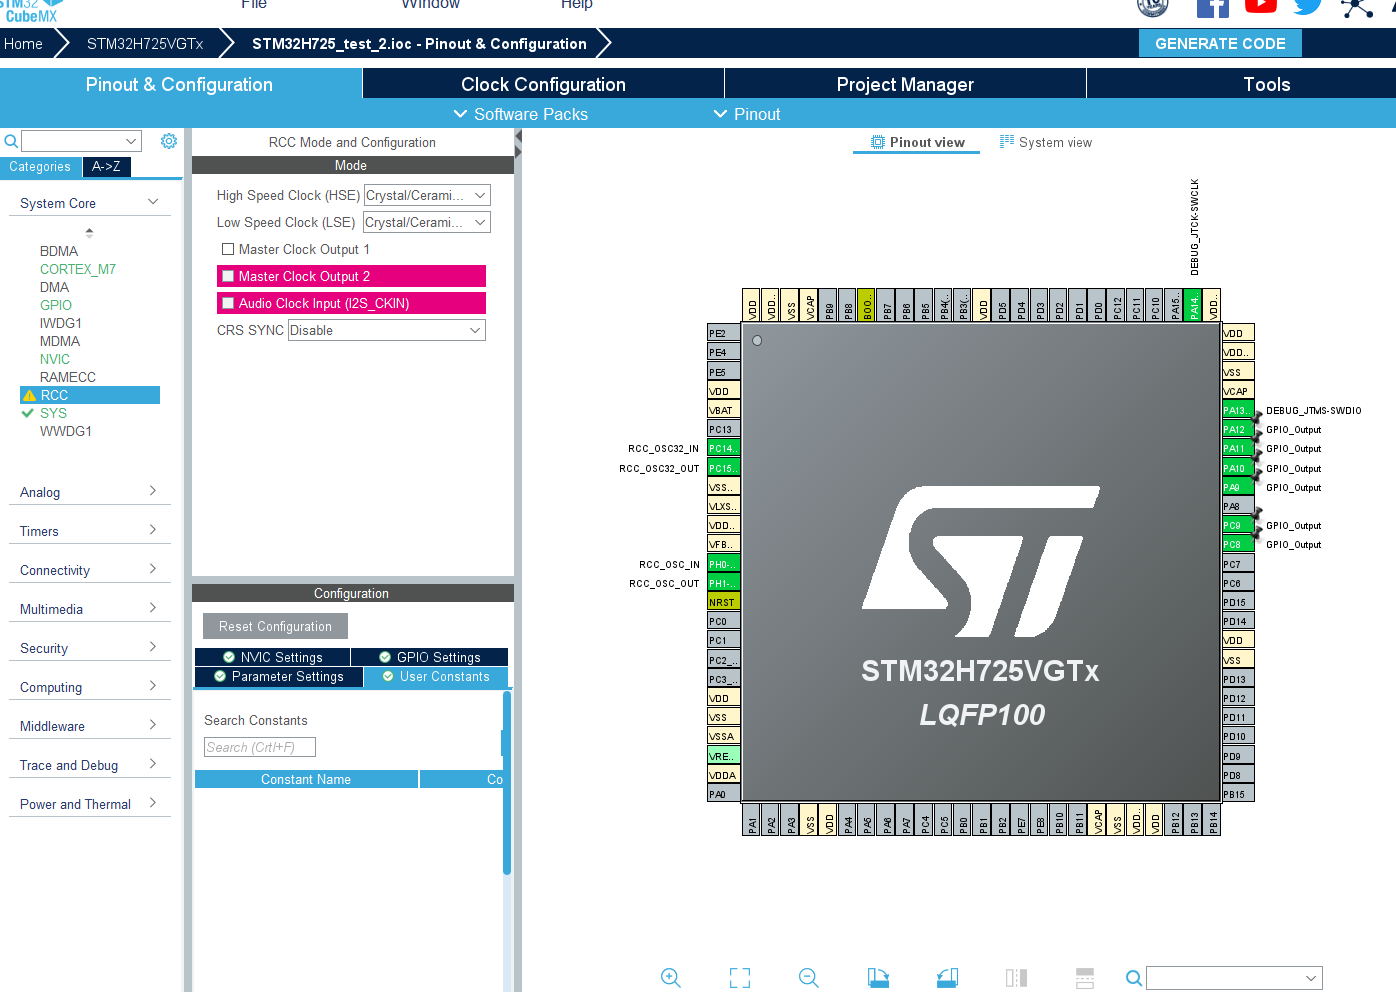
Task: Open the Twitter icon in top bar
Action: click(1308, 6)
